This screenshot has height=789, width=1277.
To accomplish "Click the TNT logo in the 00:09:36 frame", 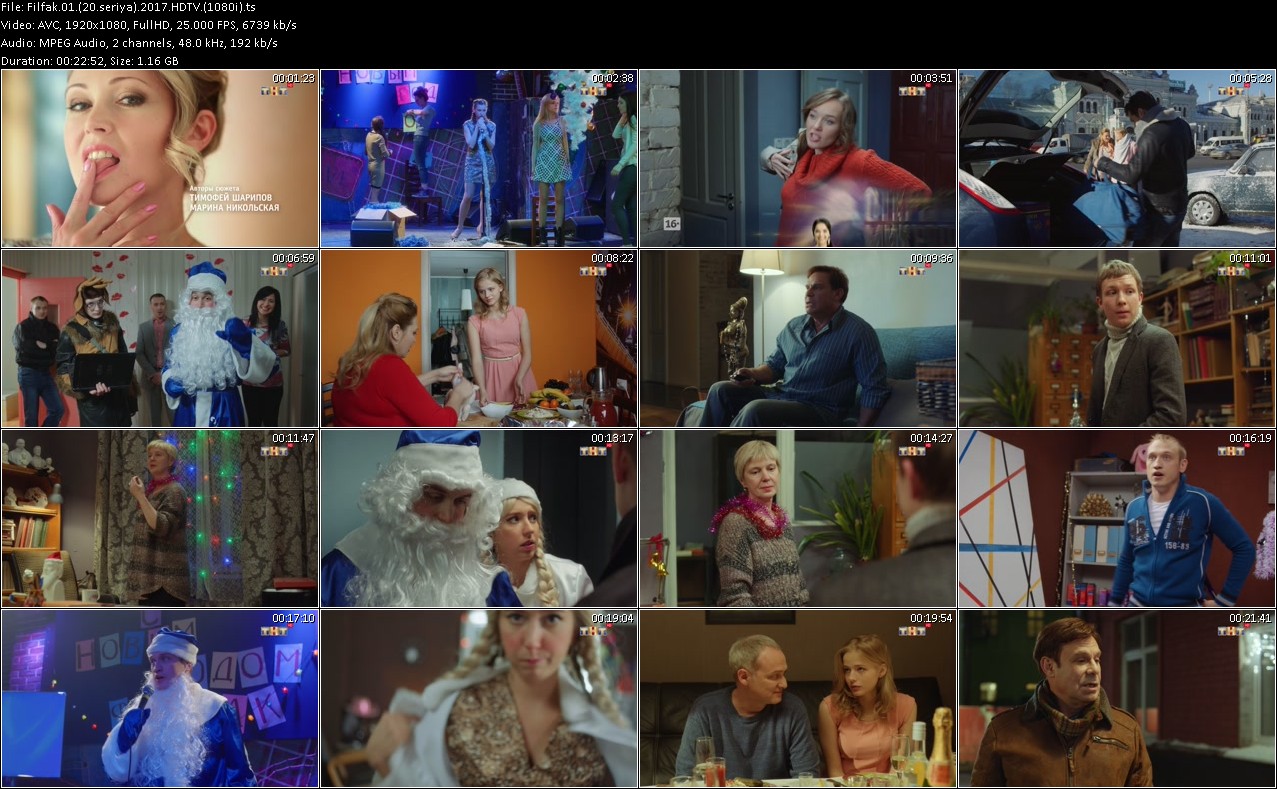I will pos(911,271).
